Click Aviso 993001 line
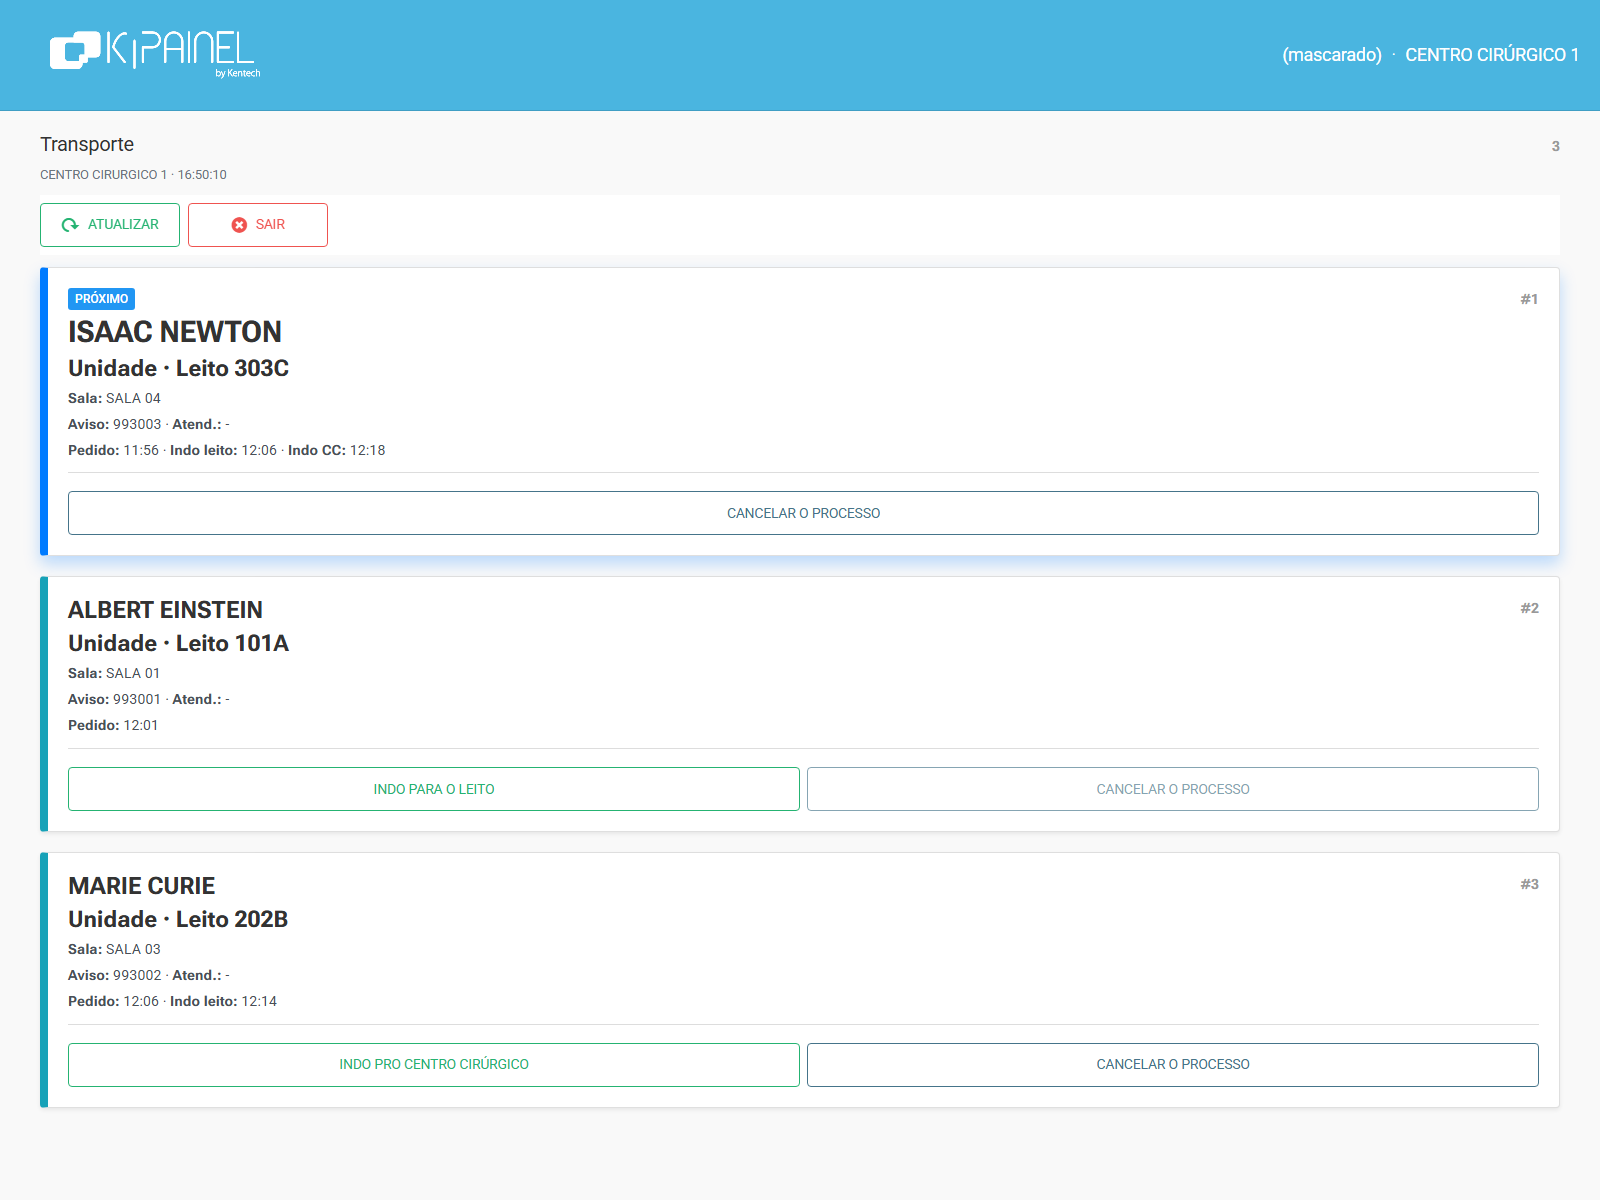Image resolution: width=1600 pixels, height=1200 pixels. [x=149, y=699]
